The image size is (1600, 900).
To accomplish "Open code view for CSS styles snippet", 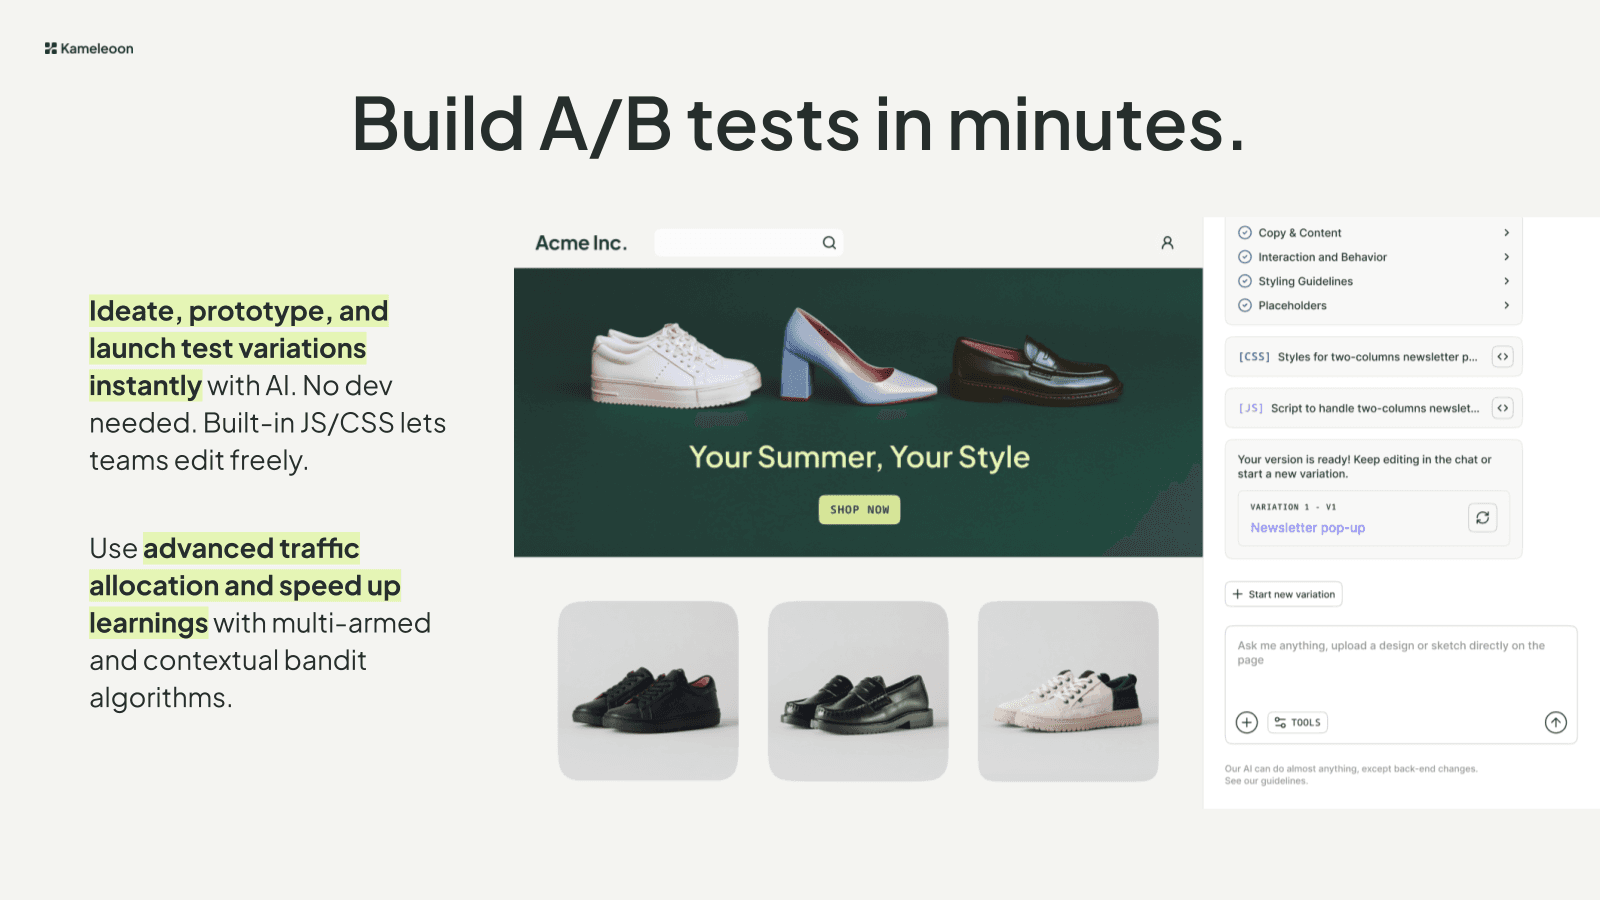I will coord(1502,357).
